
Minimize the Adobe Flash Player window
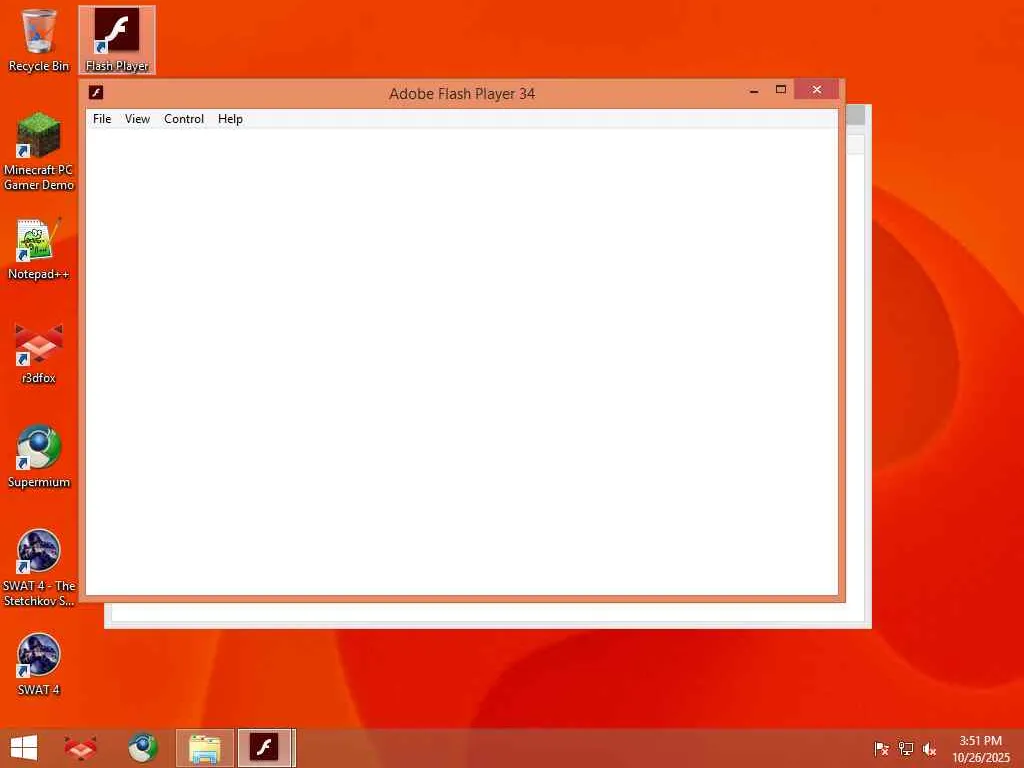(x=754, y=90)
